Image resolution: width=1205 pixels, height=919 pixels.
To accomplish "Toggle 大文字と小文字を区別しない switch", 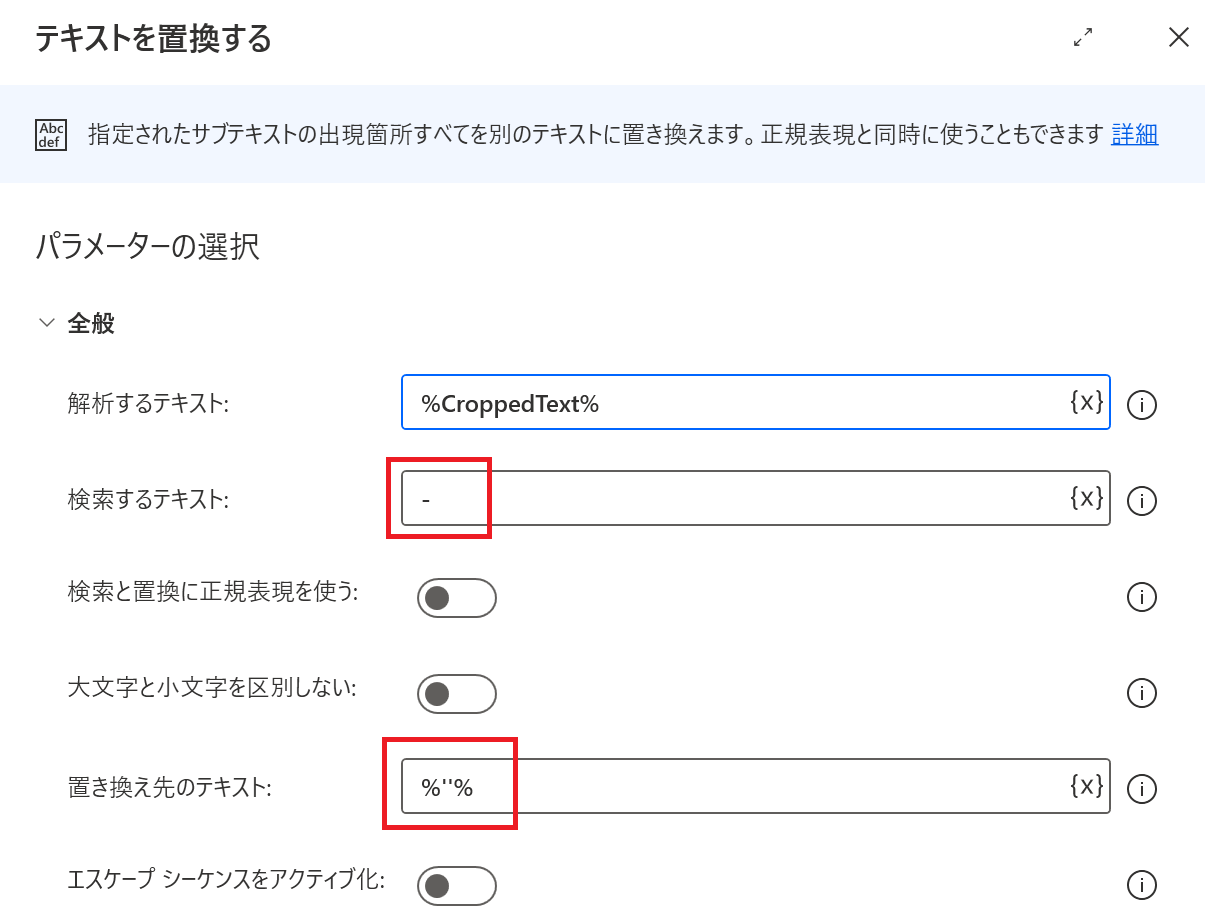I will tap(457, 694).
